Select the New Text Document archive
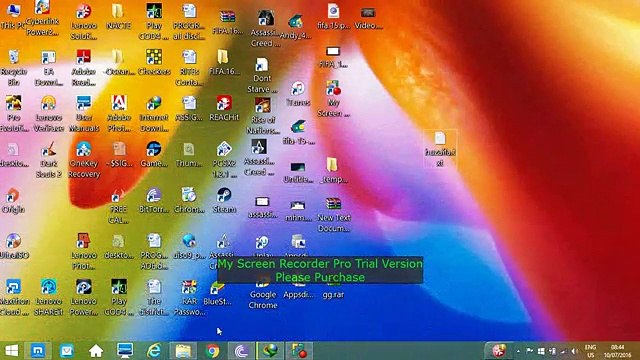640x360 pixels. point(333,215)
